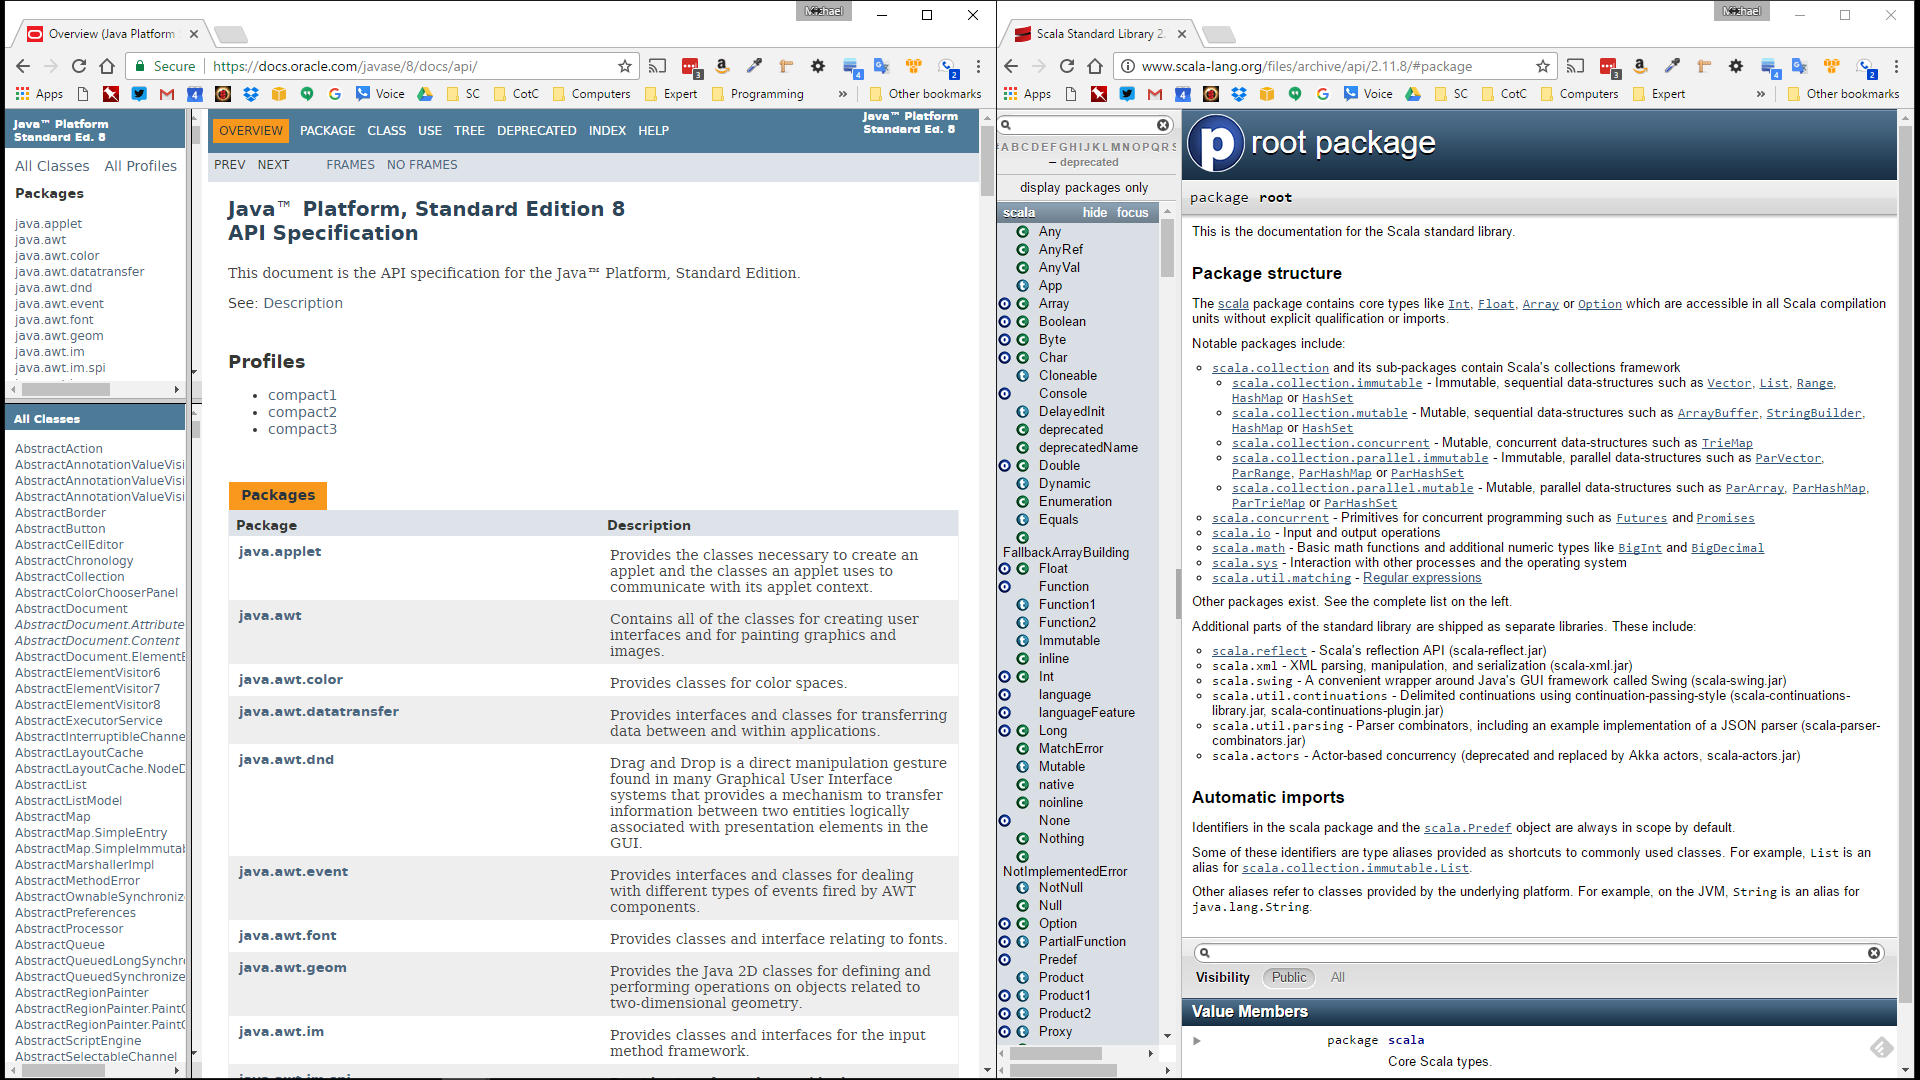Focus the Scala sidebar search box
Screen dimensions: 1920x1080
coord(1083,125)
